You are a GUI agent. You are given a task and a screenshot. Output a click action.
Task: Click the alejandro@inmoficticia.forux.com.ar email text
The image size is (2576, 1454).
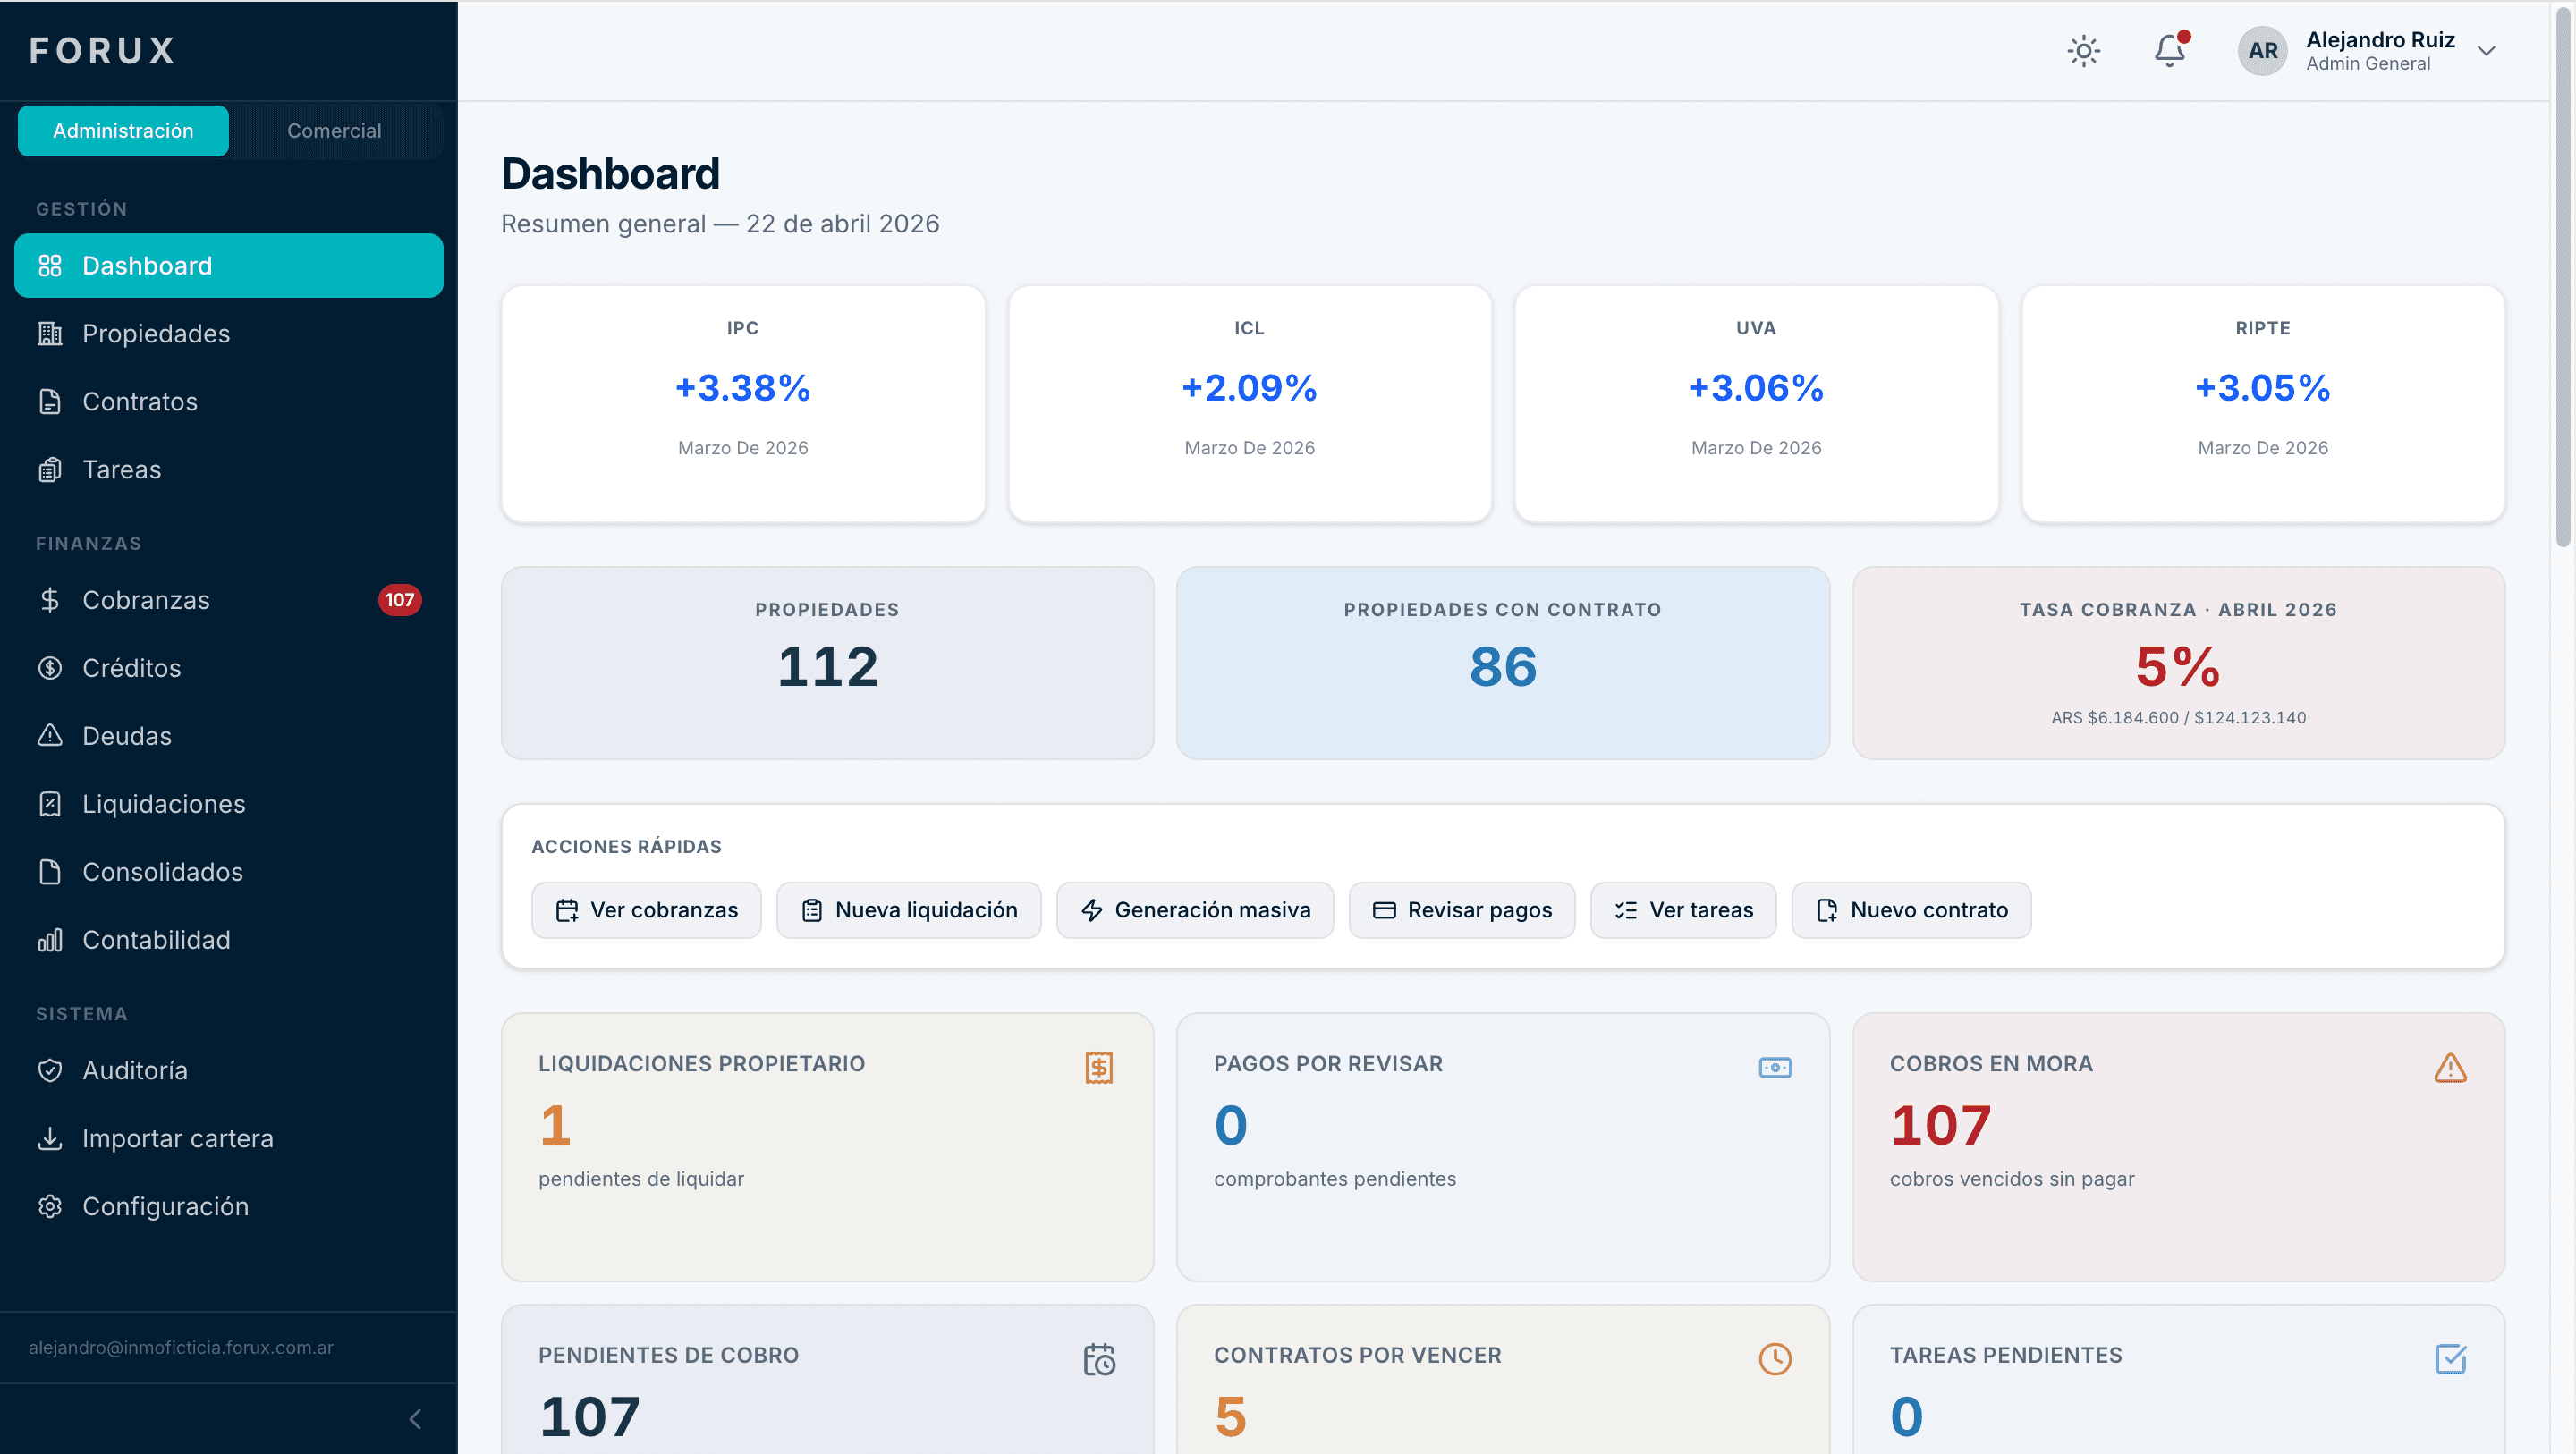pyautogui.click(x=181, y=1347)
